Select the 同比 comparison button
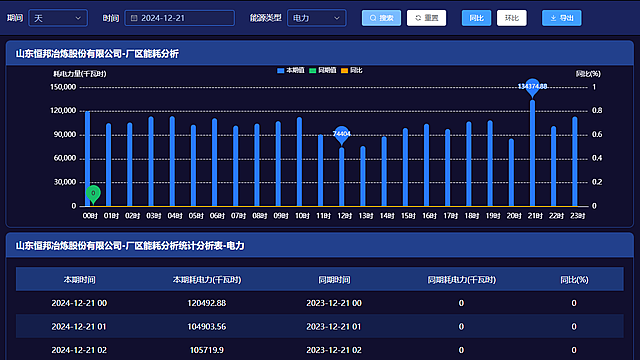The width and height of the screenshot is (640, 360). (x=476, y=18)
